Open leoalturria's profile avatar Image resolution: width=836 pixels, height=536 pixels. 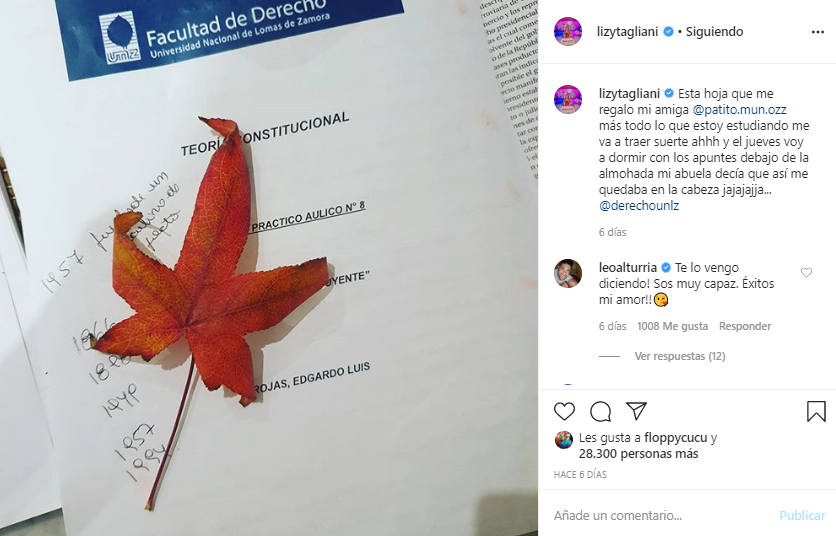pyautogui.click(x=568, y=274)
